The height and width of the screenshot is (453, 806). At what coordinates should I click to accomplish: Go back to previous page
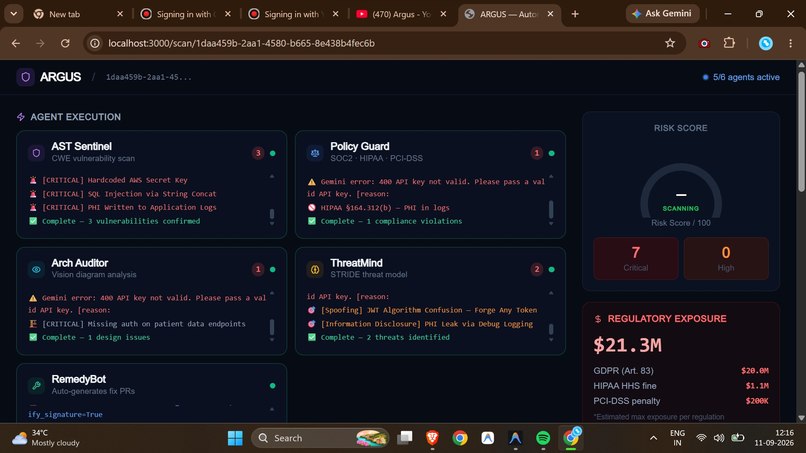[16, 43]
